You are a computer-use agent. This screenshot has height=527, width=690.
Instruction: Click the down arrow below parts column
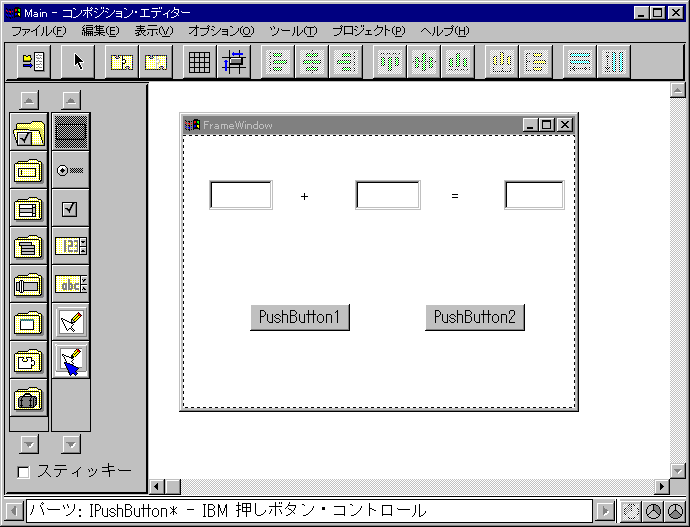(x=71, y=444)
